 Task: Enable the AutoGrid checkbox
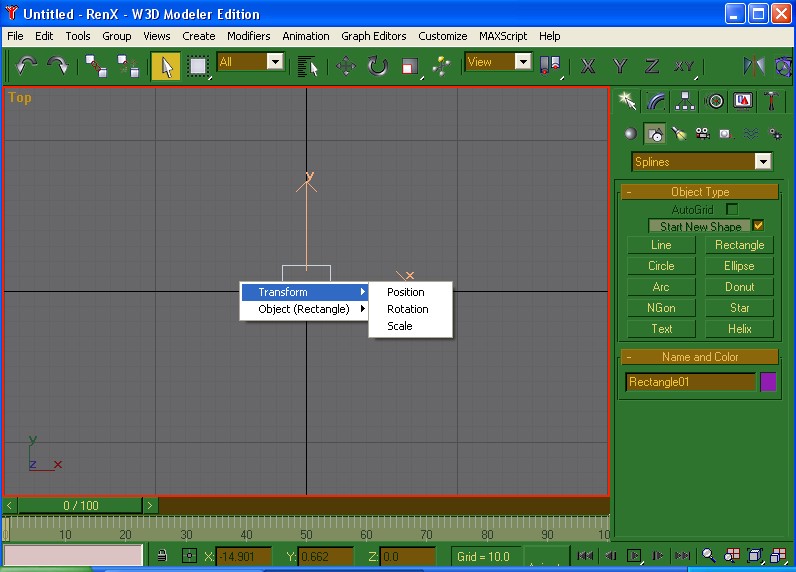pyautogui.click(x=732, y=209)
